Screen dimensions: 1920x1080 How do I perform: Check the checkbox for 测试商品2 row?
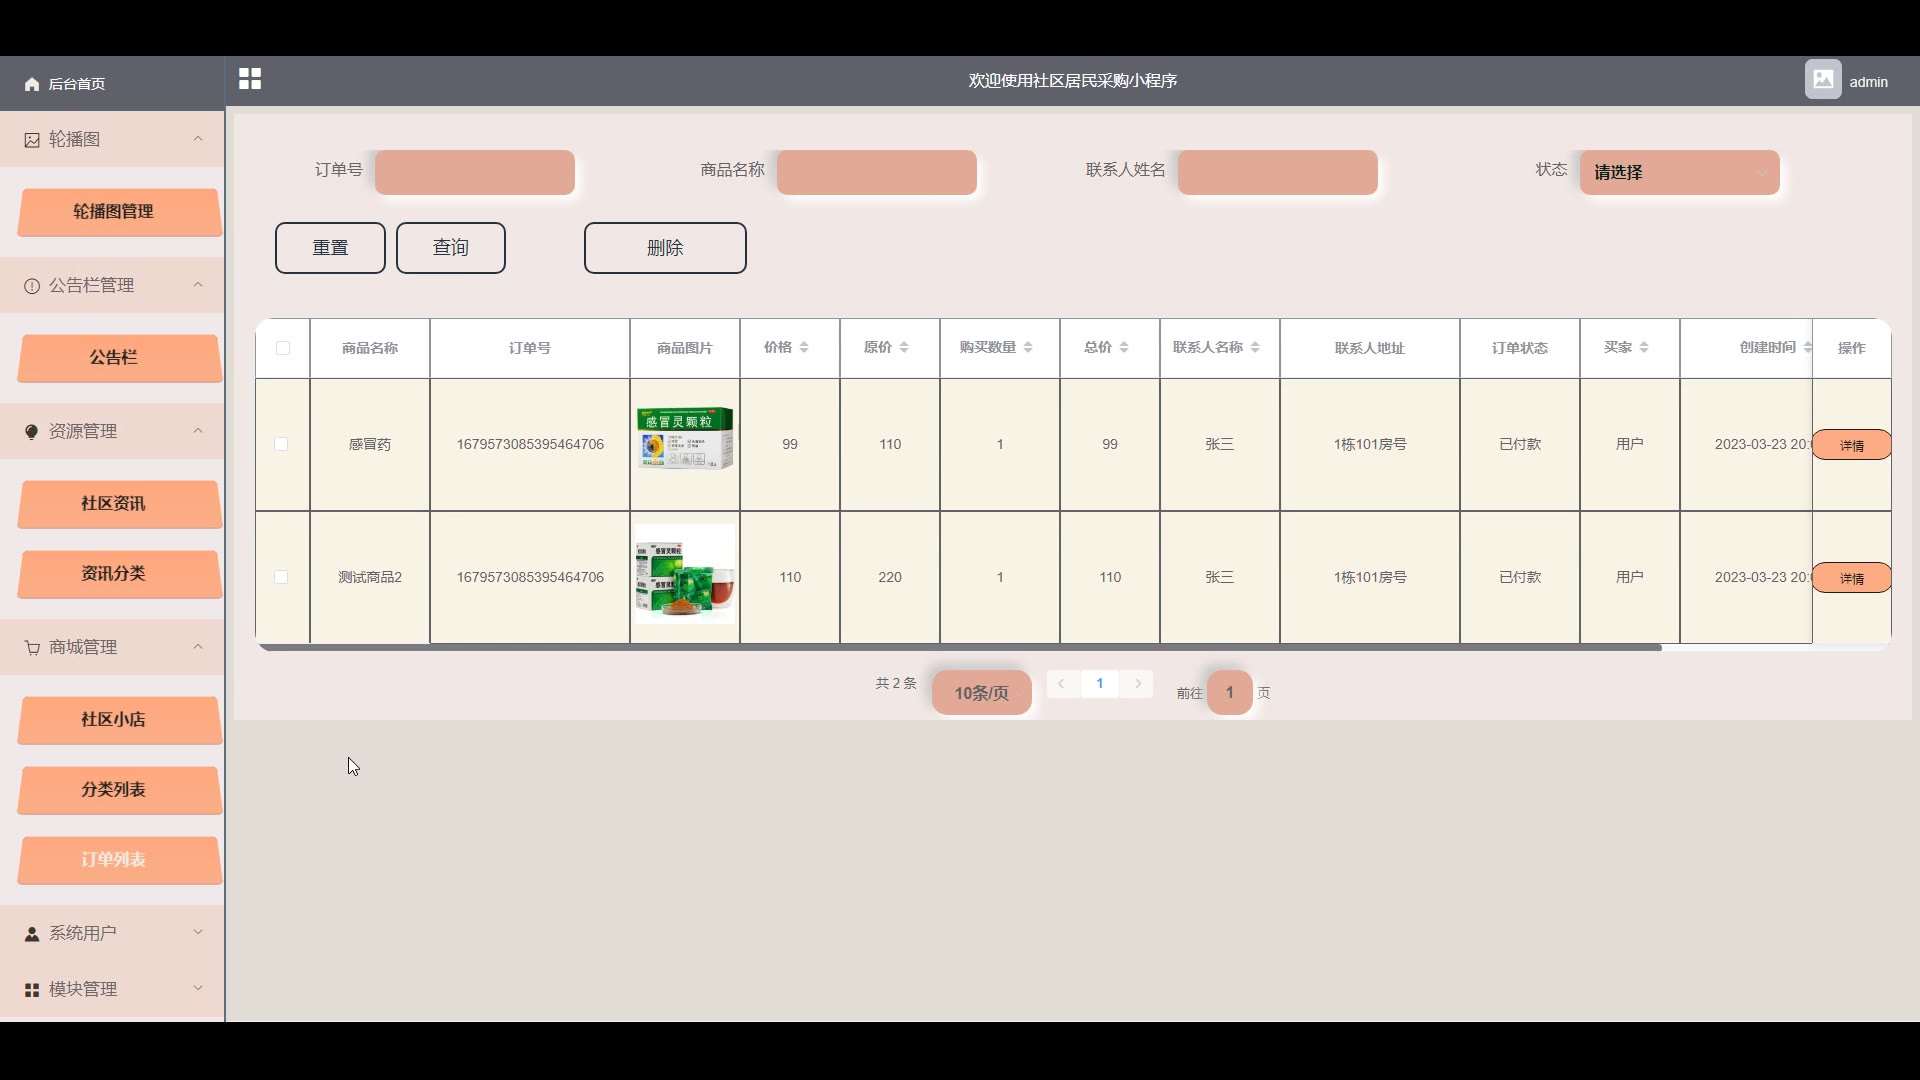(x=281, y=577)
